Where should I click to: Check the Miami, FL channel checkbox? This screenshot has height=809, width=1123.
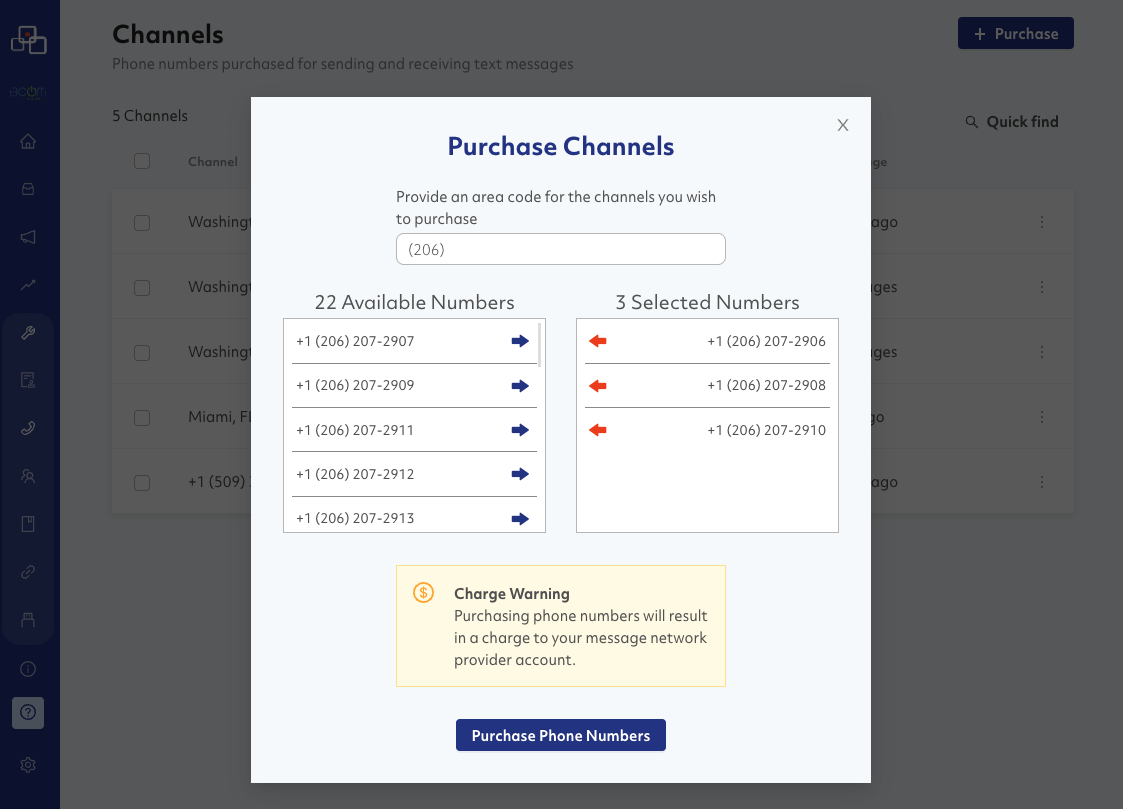pos(142,417)
